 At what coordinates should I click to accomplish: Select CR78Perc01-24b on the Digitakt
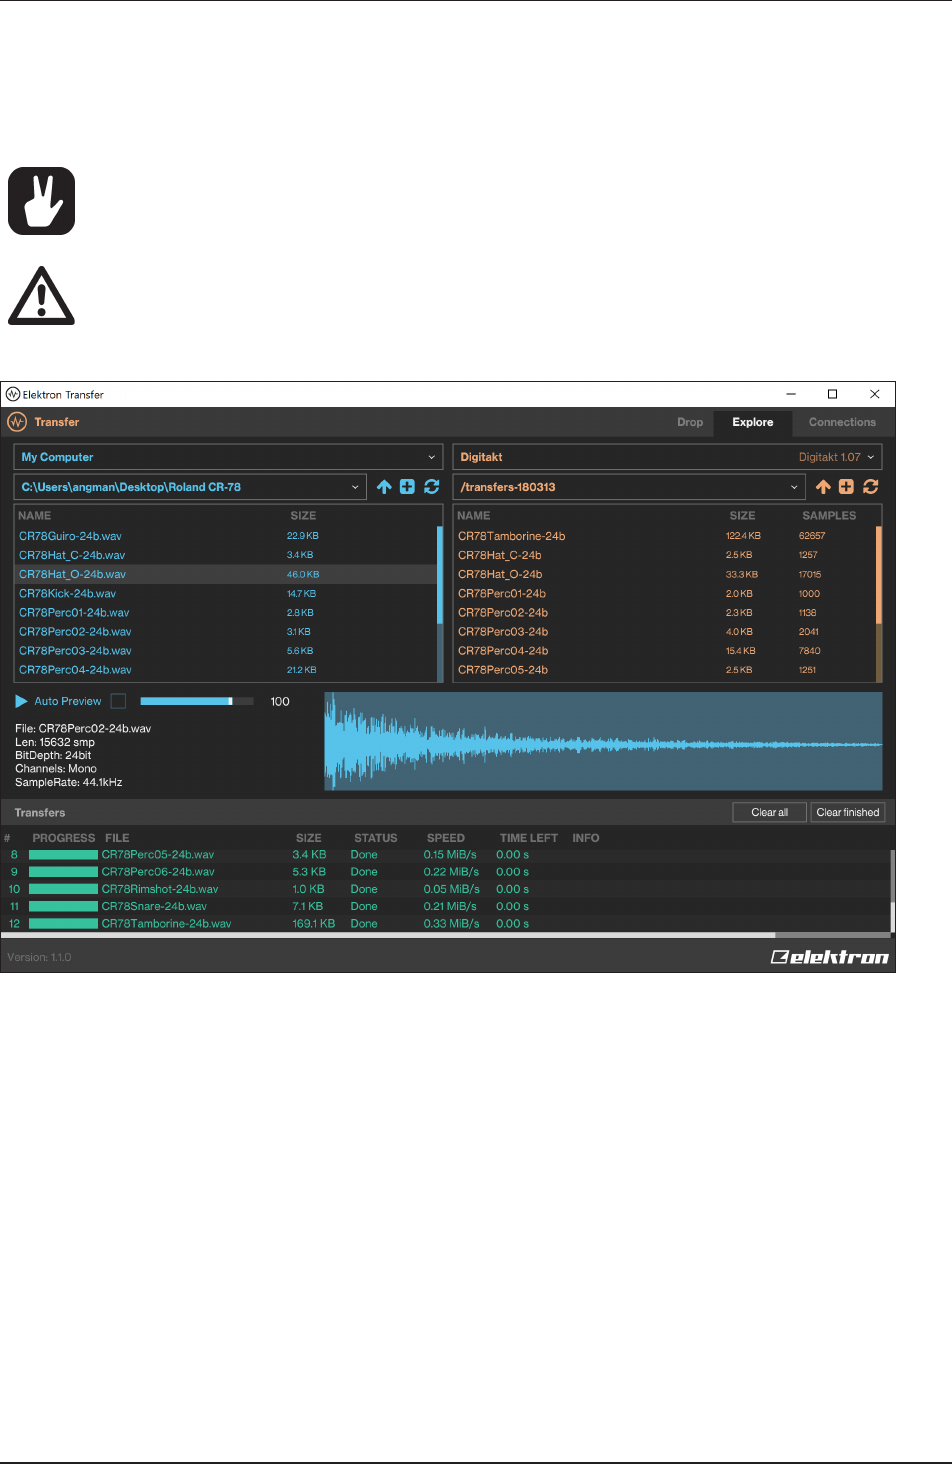click(665, 593)
